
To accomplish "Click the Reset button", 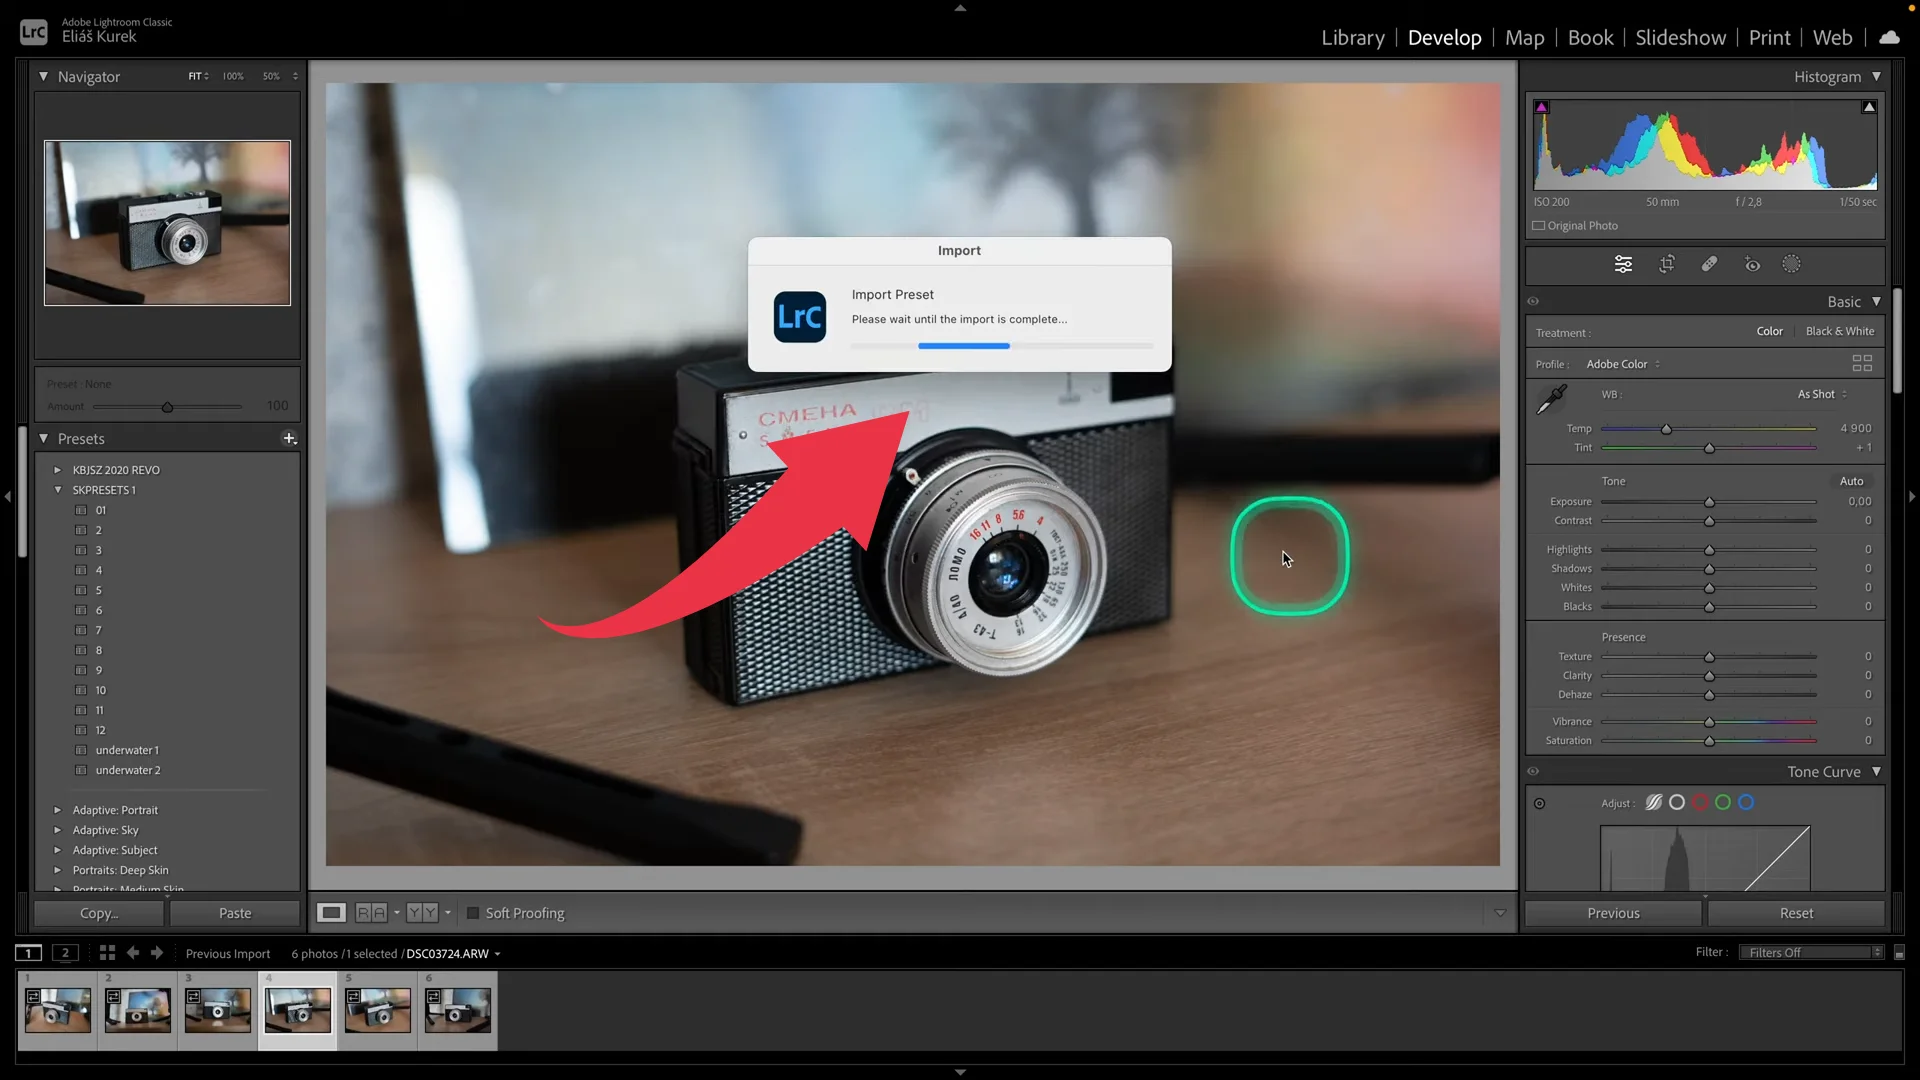I will point(1796,913).
